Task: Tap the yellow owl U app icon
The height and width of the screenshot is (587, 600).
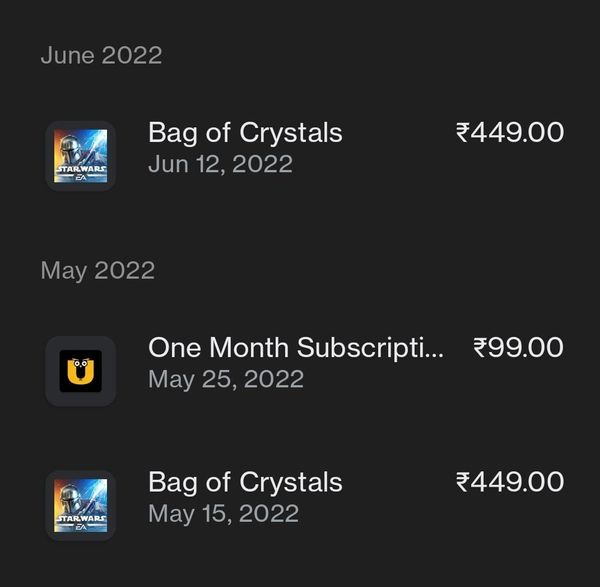Action: (80, 371)
